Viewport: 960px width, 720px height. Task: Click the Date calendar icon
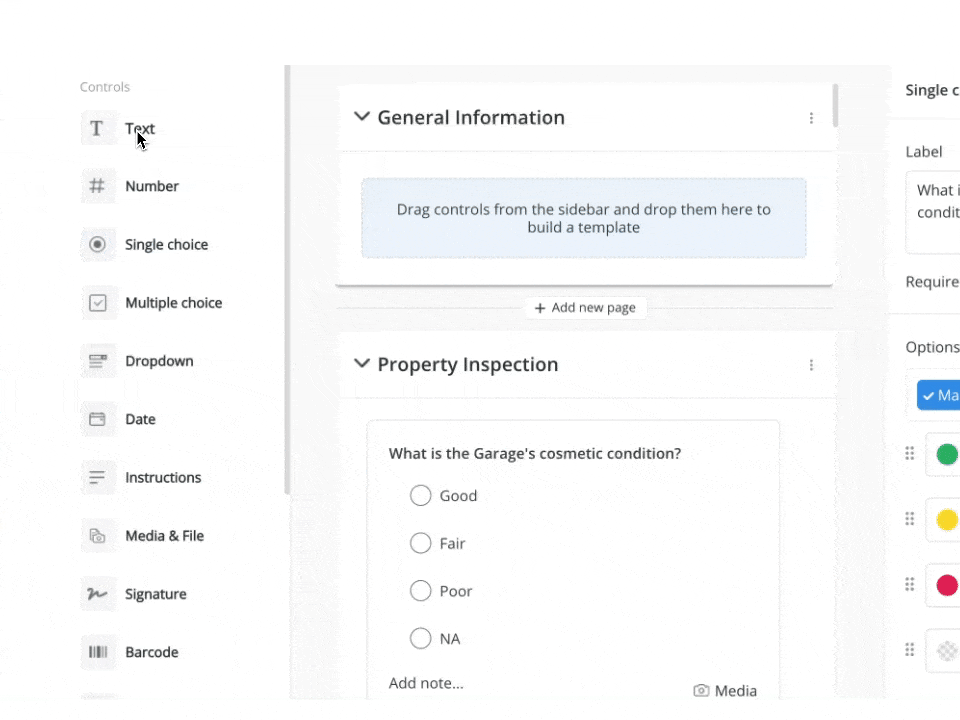[x=97, y=419]
